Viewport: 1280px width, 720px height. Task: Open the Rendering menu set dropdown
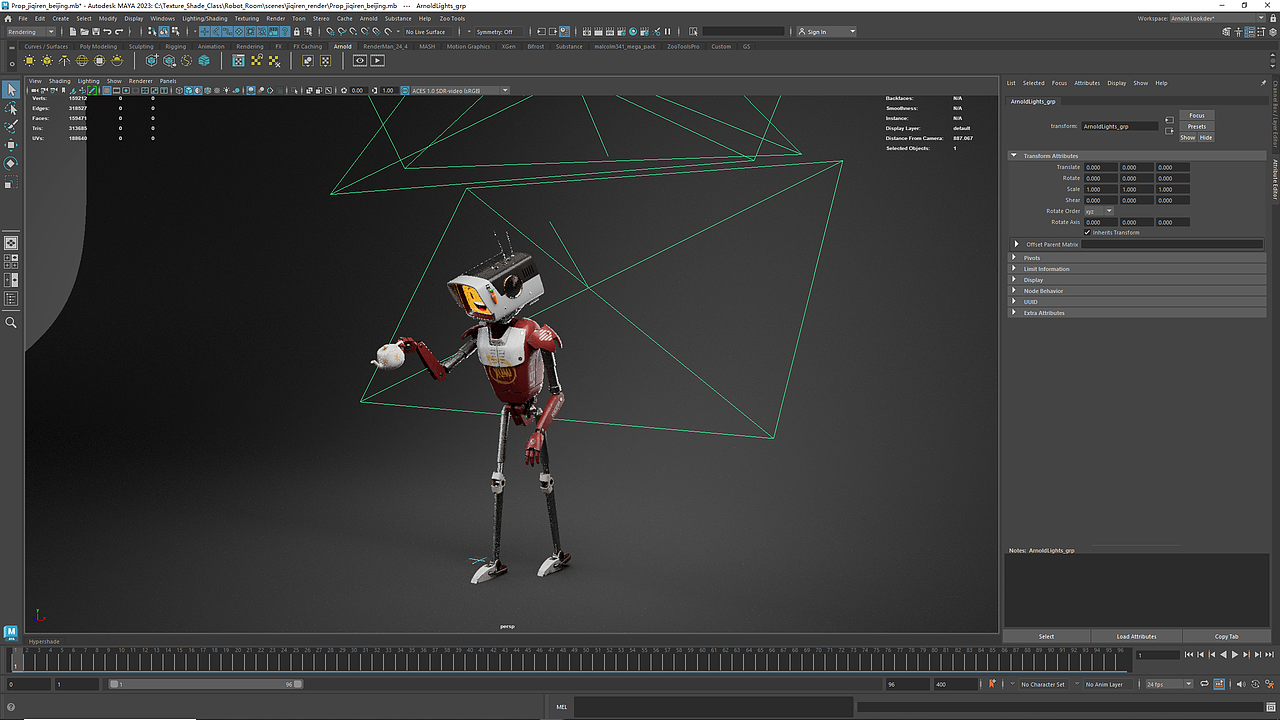coord(31,32)
